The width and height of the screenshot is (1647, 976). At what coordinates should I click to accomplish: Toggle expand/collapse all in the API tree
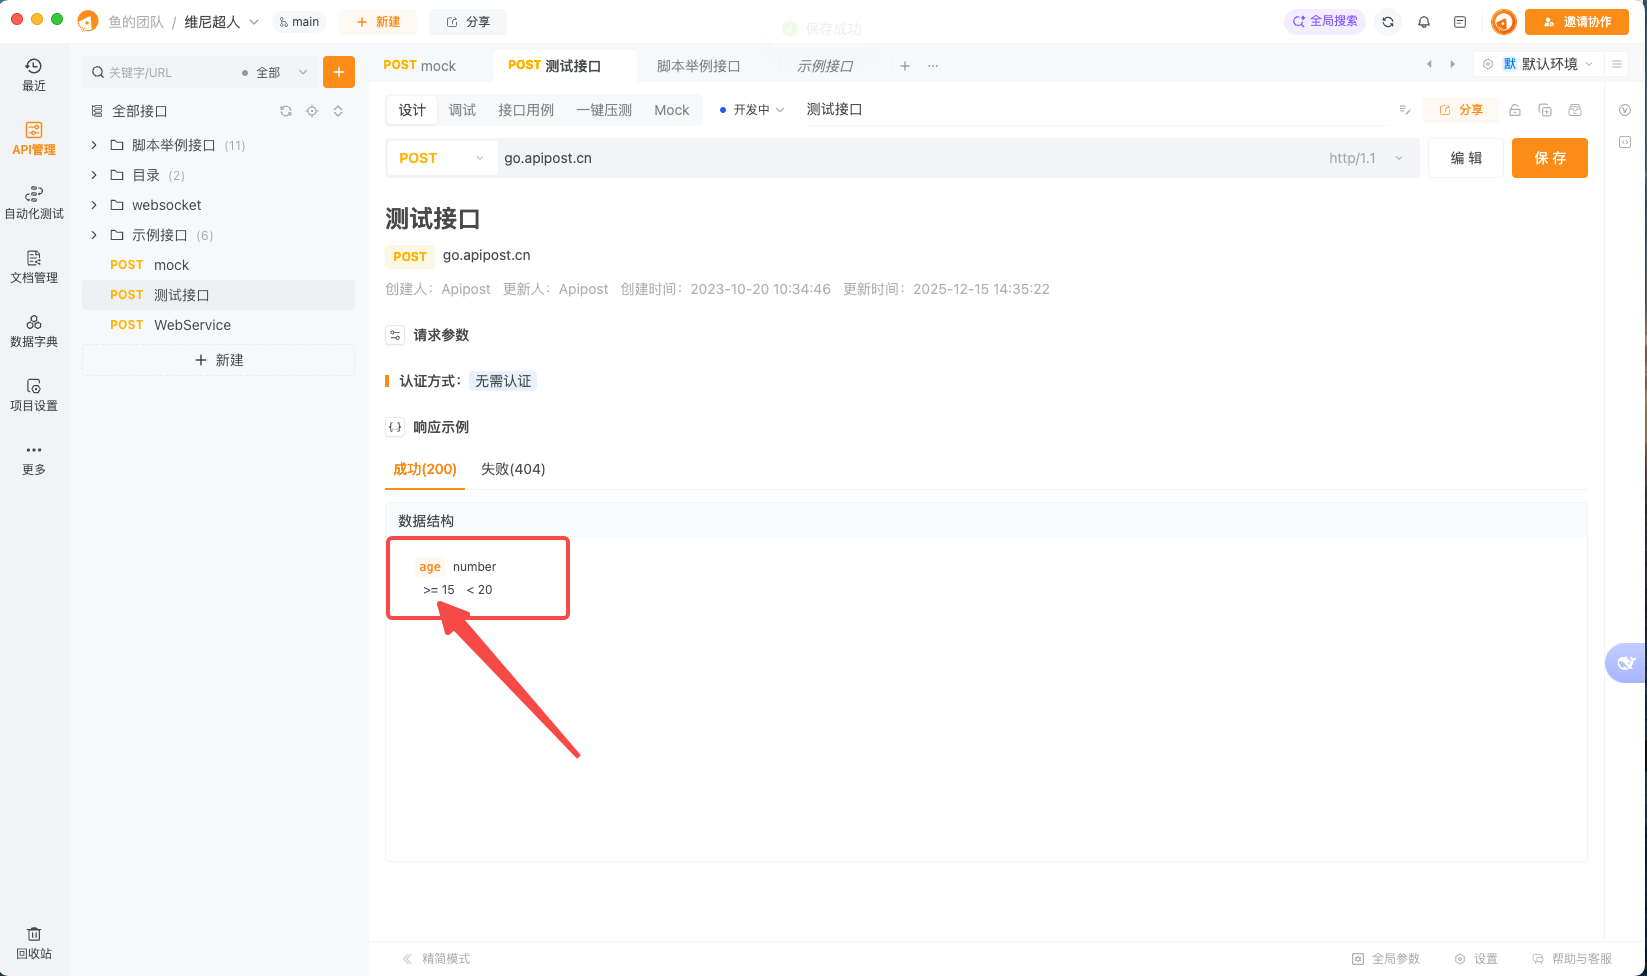click(x=338, y=111)
